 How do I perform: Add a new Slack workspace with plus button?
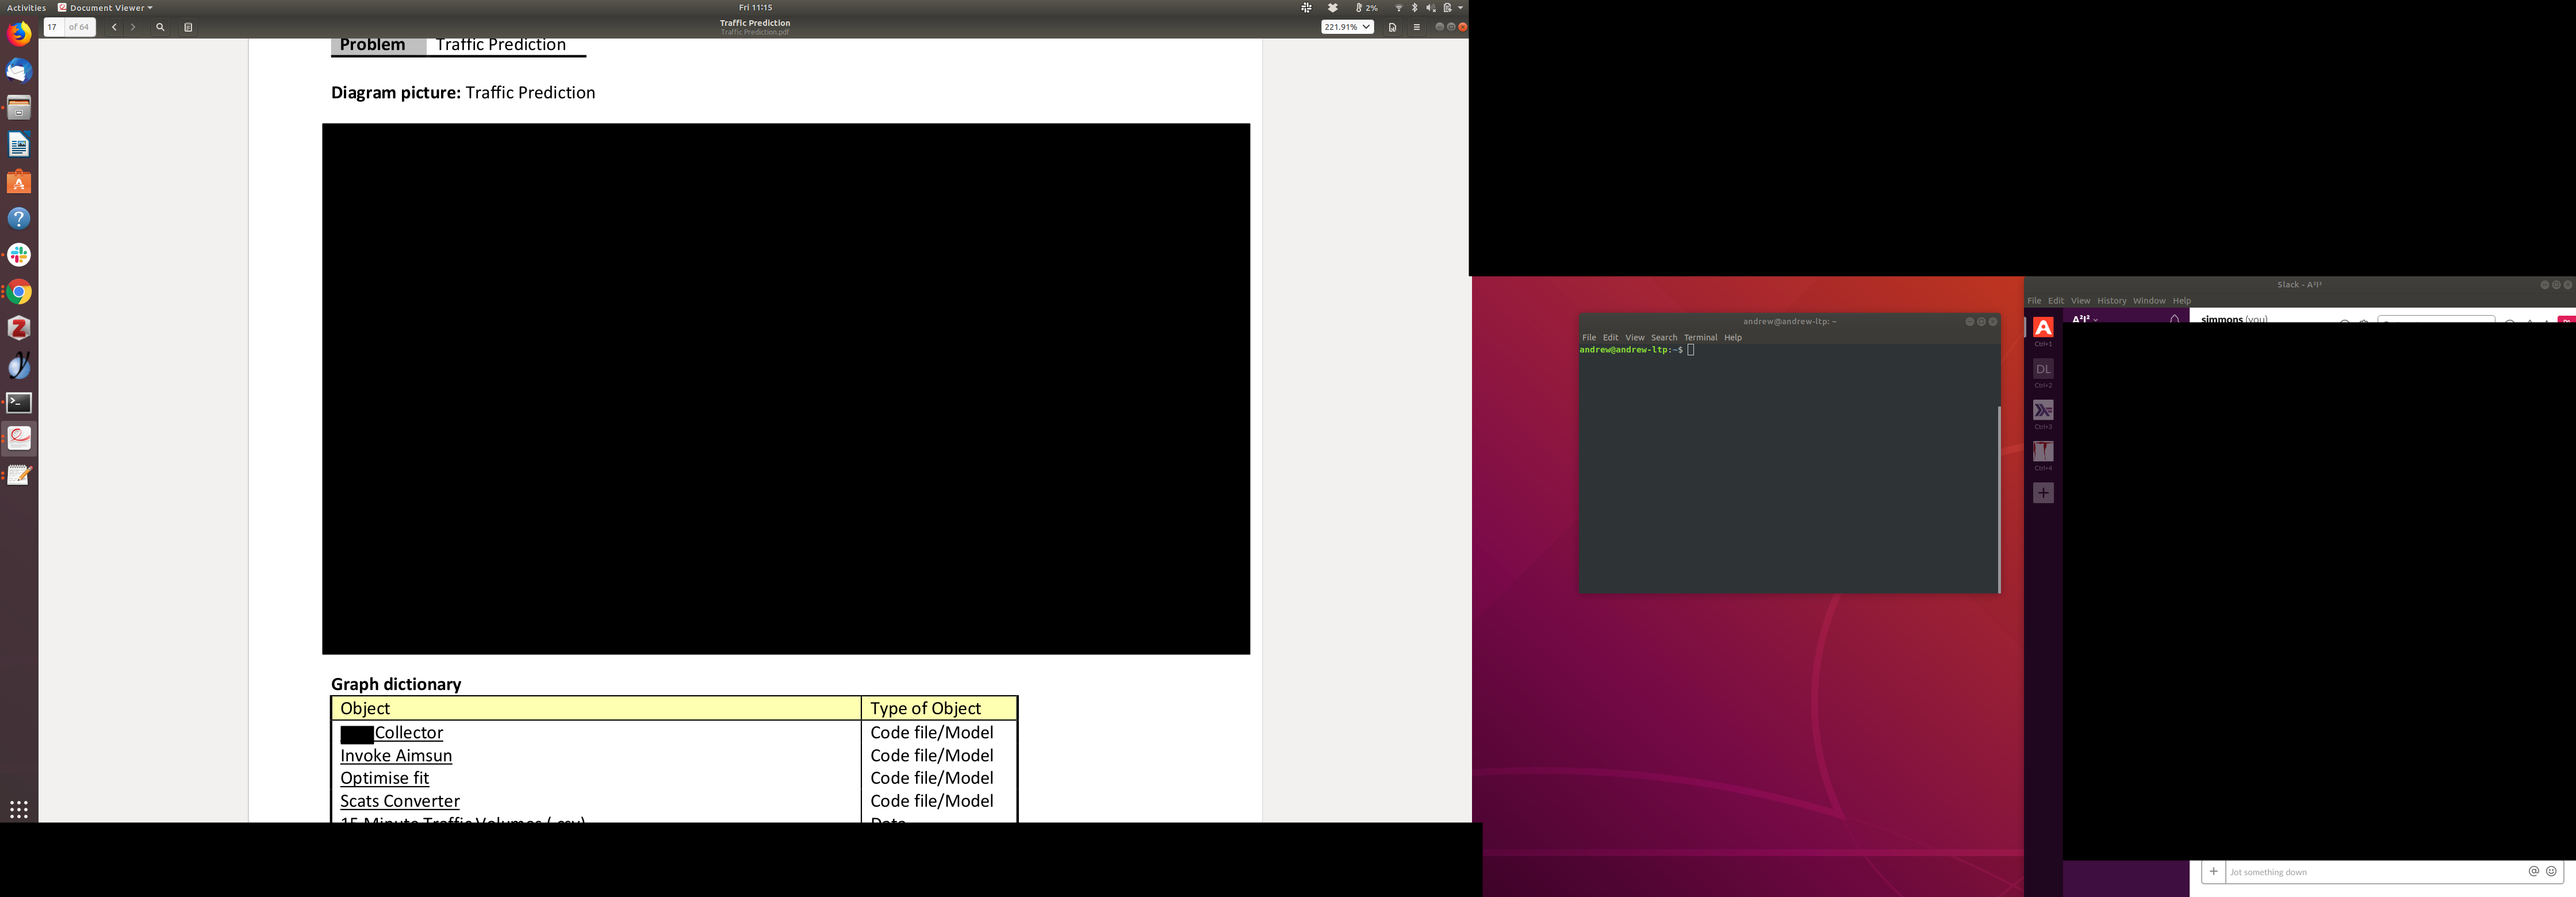[x=2043, y=493]
